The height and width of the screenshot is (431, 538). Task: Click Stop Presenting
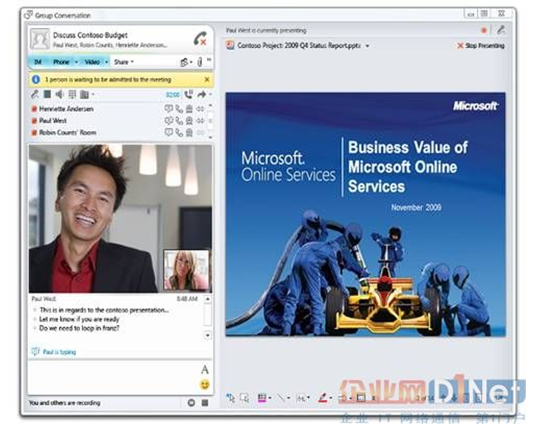[481, 46]
